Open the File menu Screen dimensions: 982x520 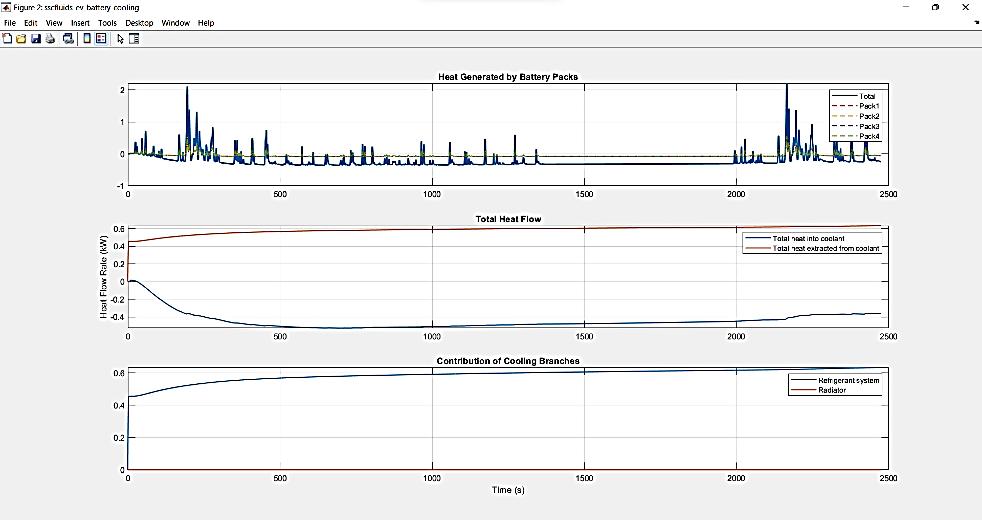[10, 23]
